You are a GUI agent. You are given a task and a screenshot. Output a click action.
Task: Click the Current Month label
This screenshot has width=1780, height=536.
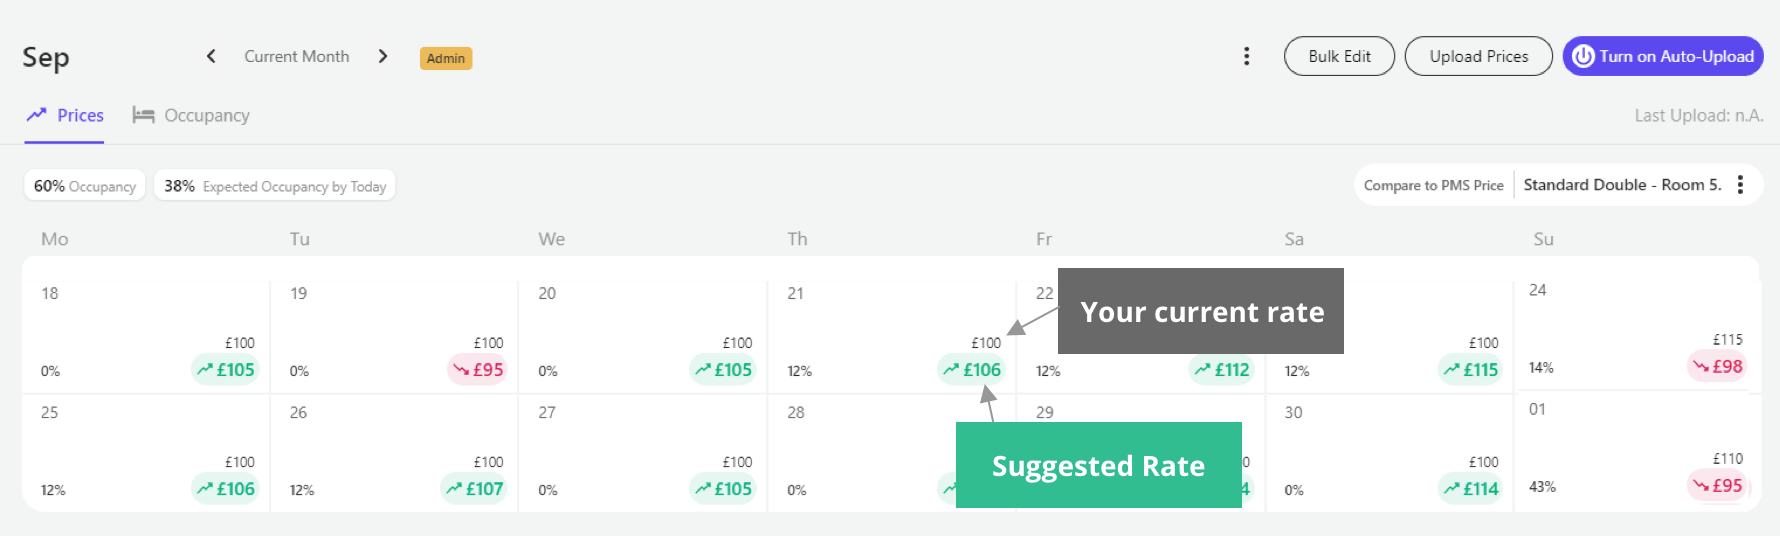(x=297, y=57)
